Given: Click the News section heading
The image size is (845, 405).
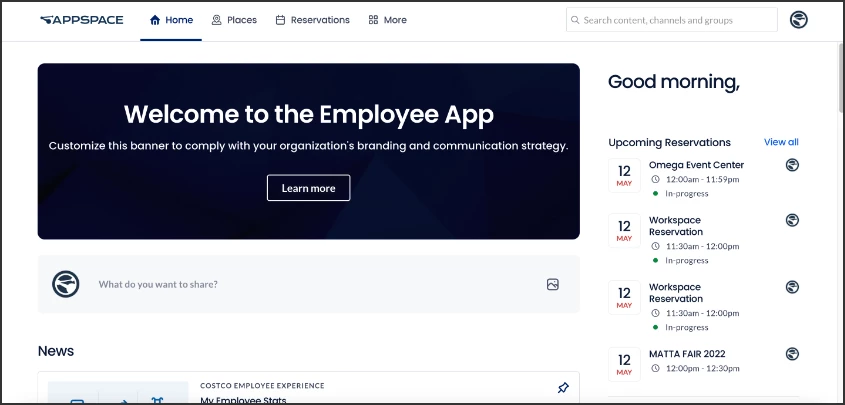Looking at the screenshot, I should 56,351.
